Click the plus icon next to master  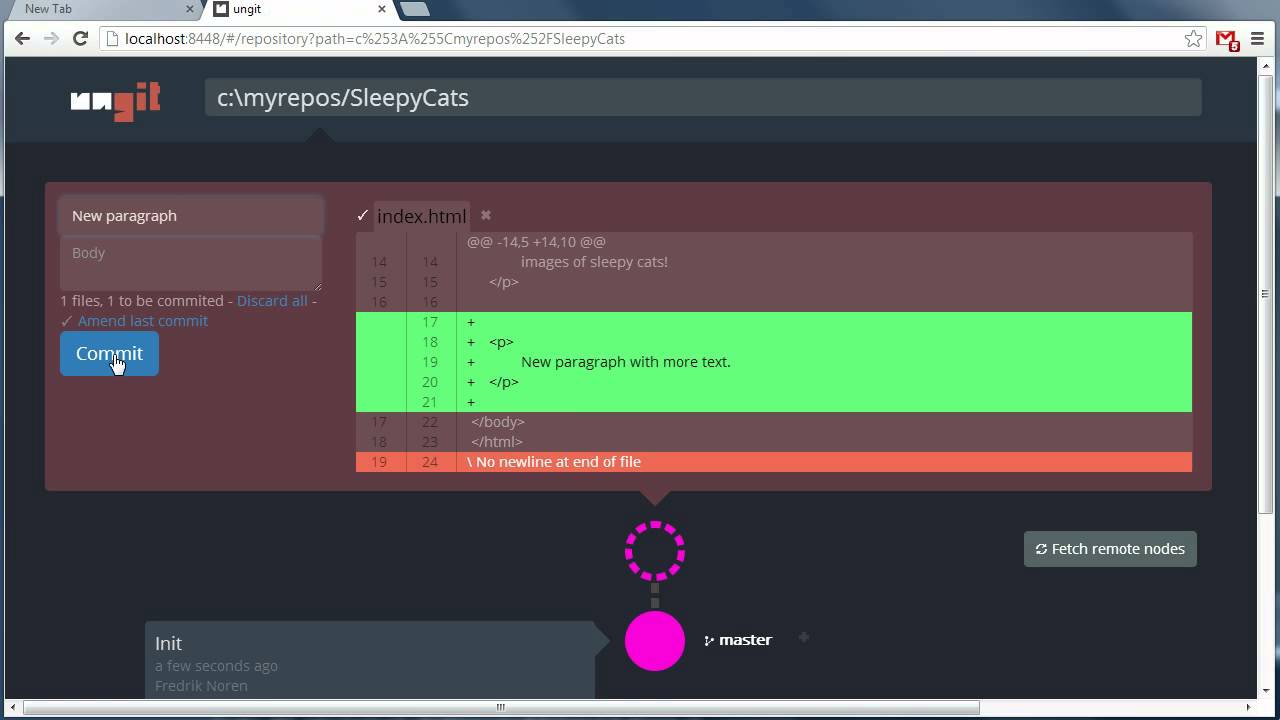[803, 637]
